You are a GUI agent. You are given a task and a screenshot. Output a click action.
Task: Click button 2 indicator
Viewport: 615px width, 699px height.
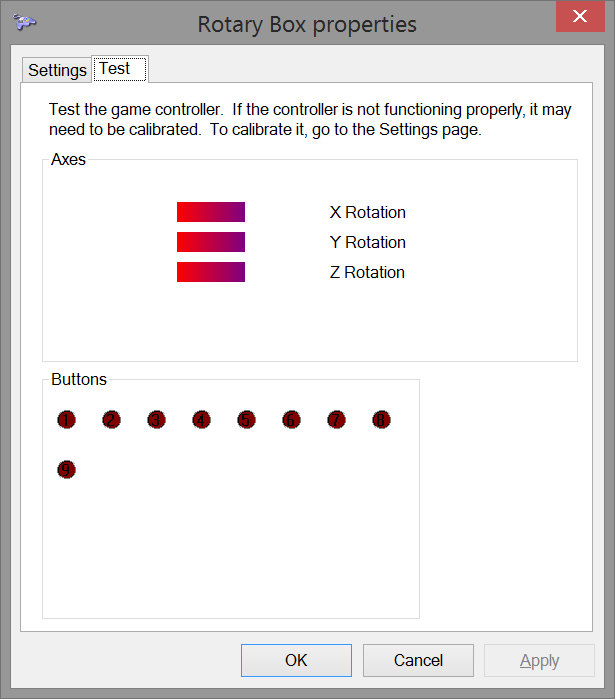coord(111,419)
